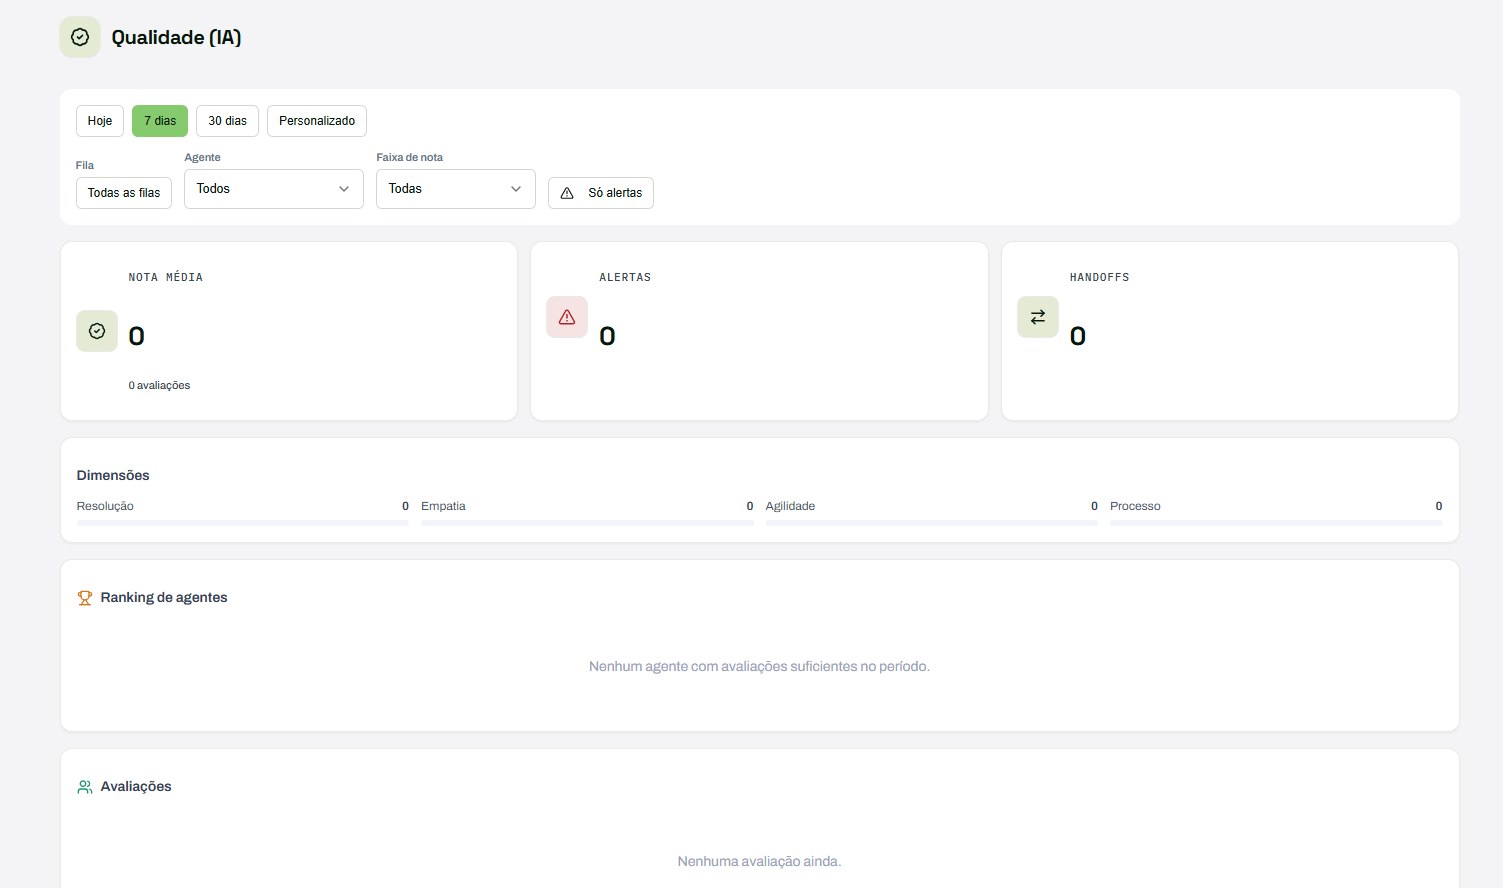Expand the Faixa de nota dropdown
This screenshot has height=888, width=1503.
456,189
